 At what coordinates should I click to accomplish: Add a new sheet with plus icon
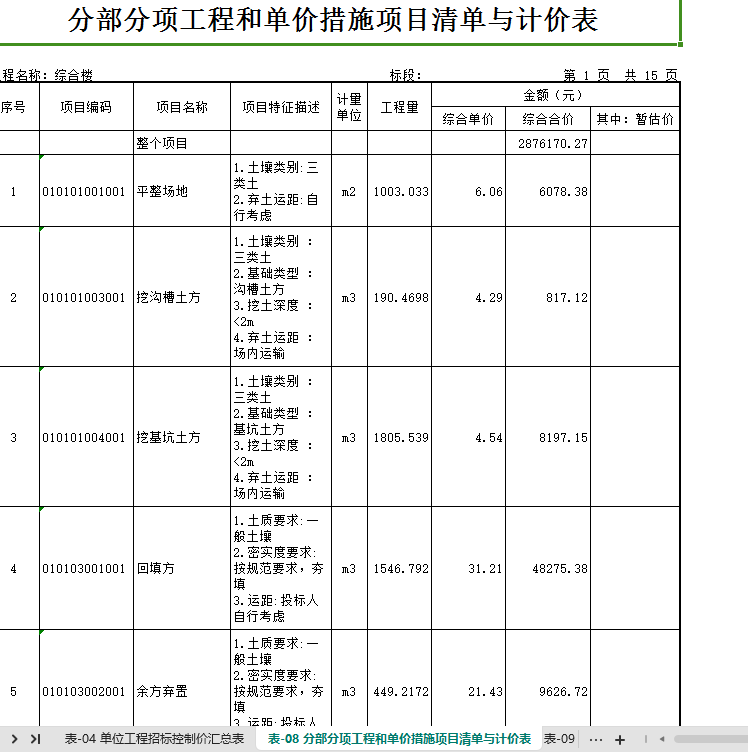pyautogui.click(x=620, y=740)
